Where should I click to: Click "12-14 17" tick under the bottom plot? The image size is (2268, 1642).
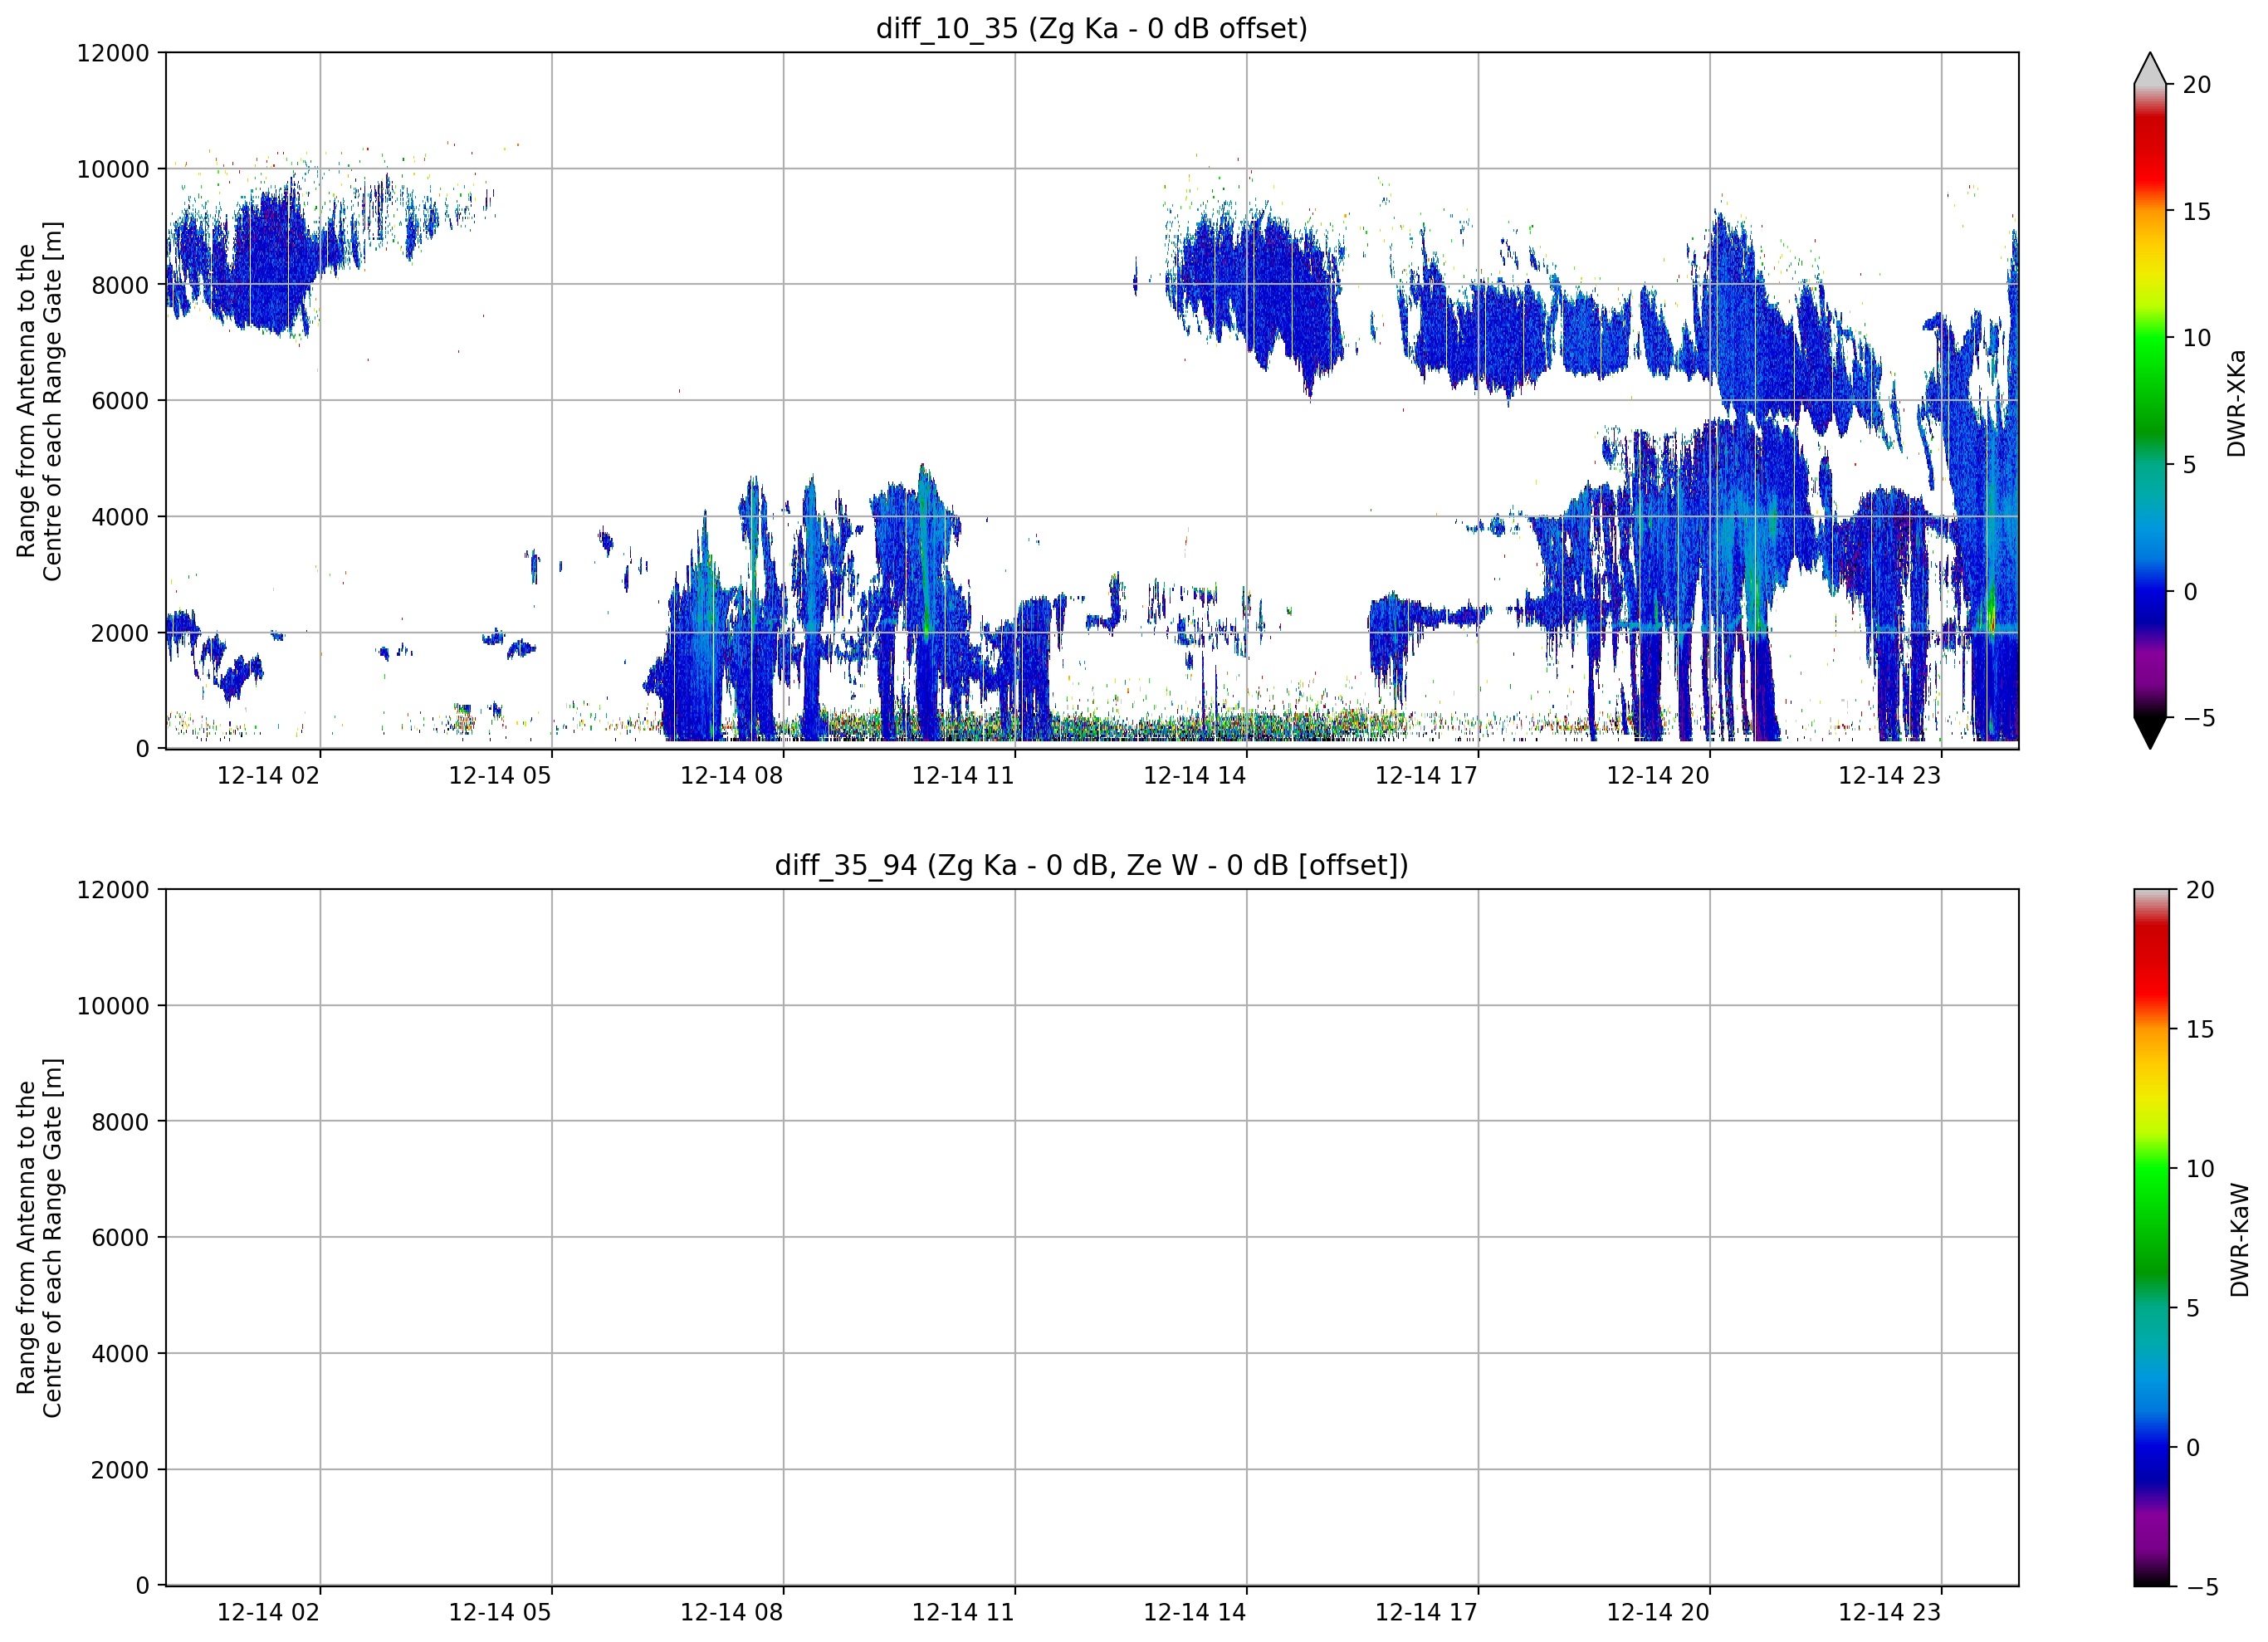click(x=1426, y=1612)
